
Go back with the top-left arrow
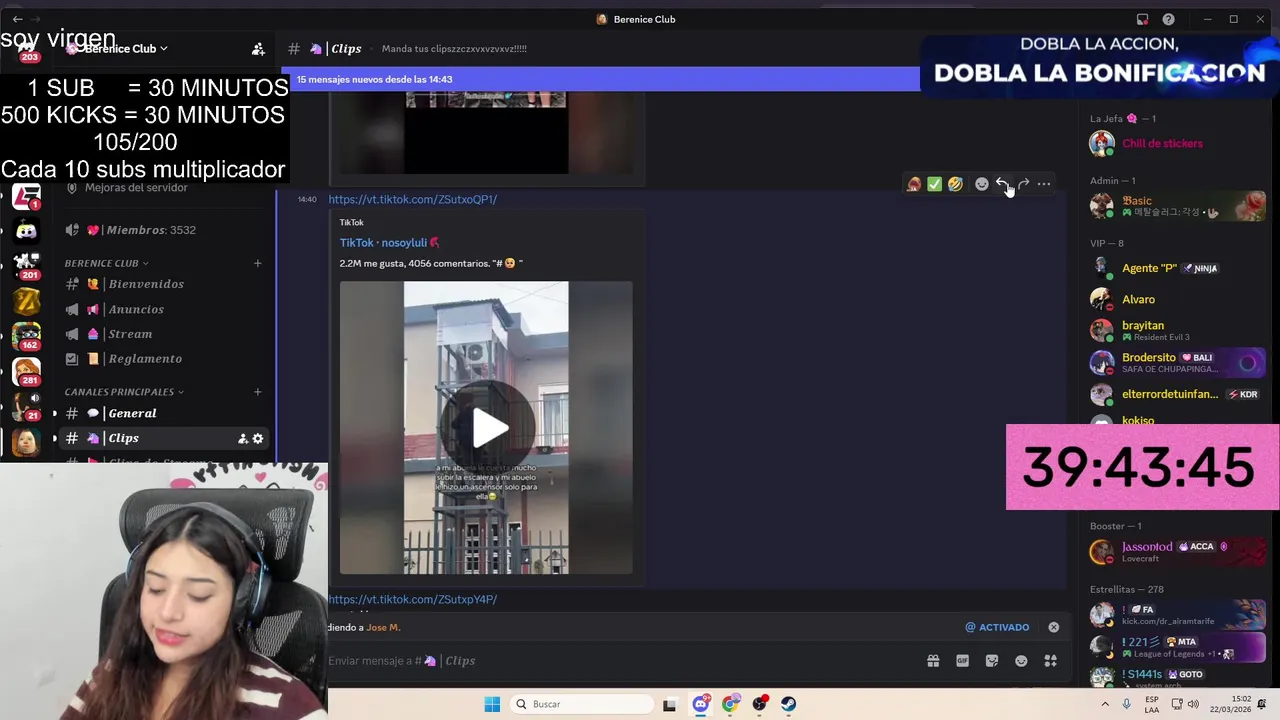[17, 19]
